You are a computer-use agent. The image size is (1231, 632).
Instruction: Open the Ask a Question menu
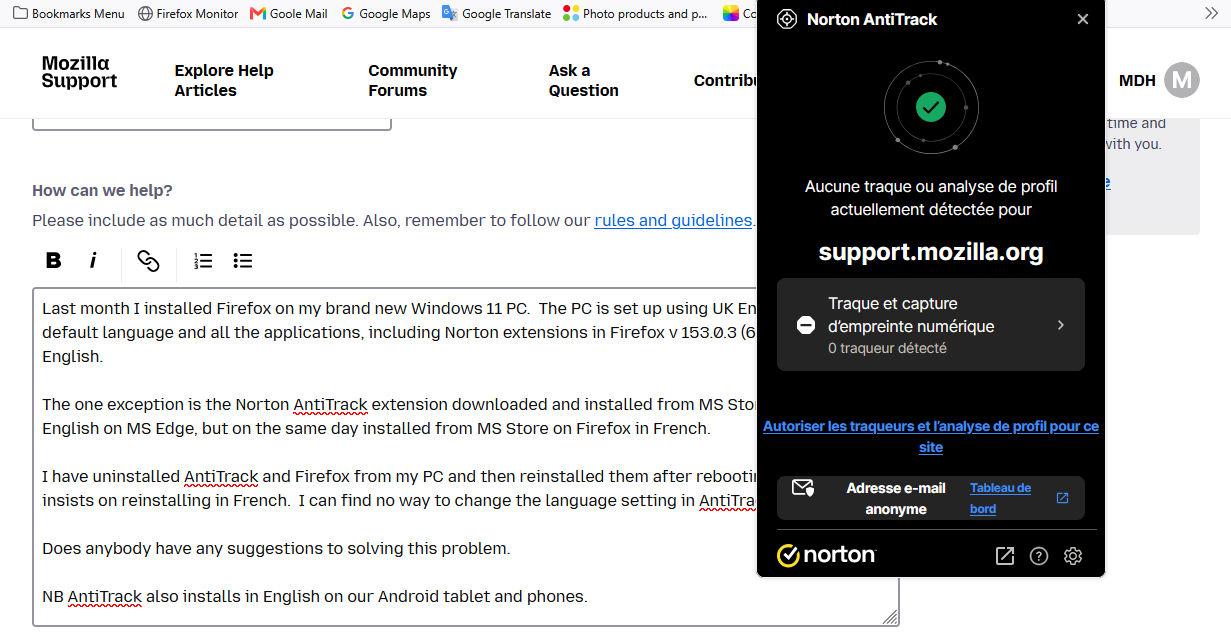[x=583, y=80]
